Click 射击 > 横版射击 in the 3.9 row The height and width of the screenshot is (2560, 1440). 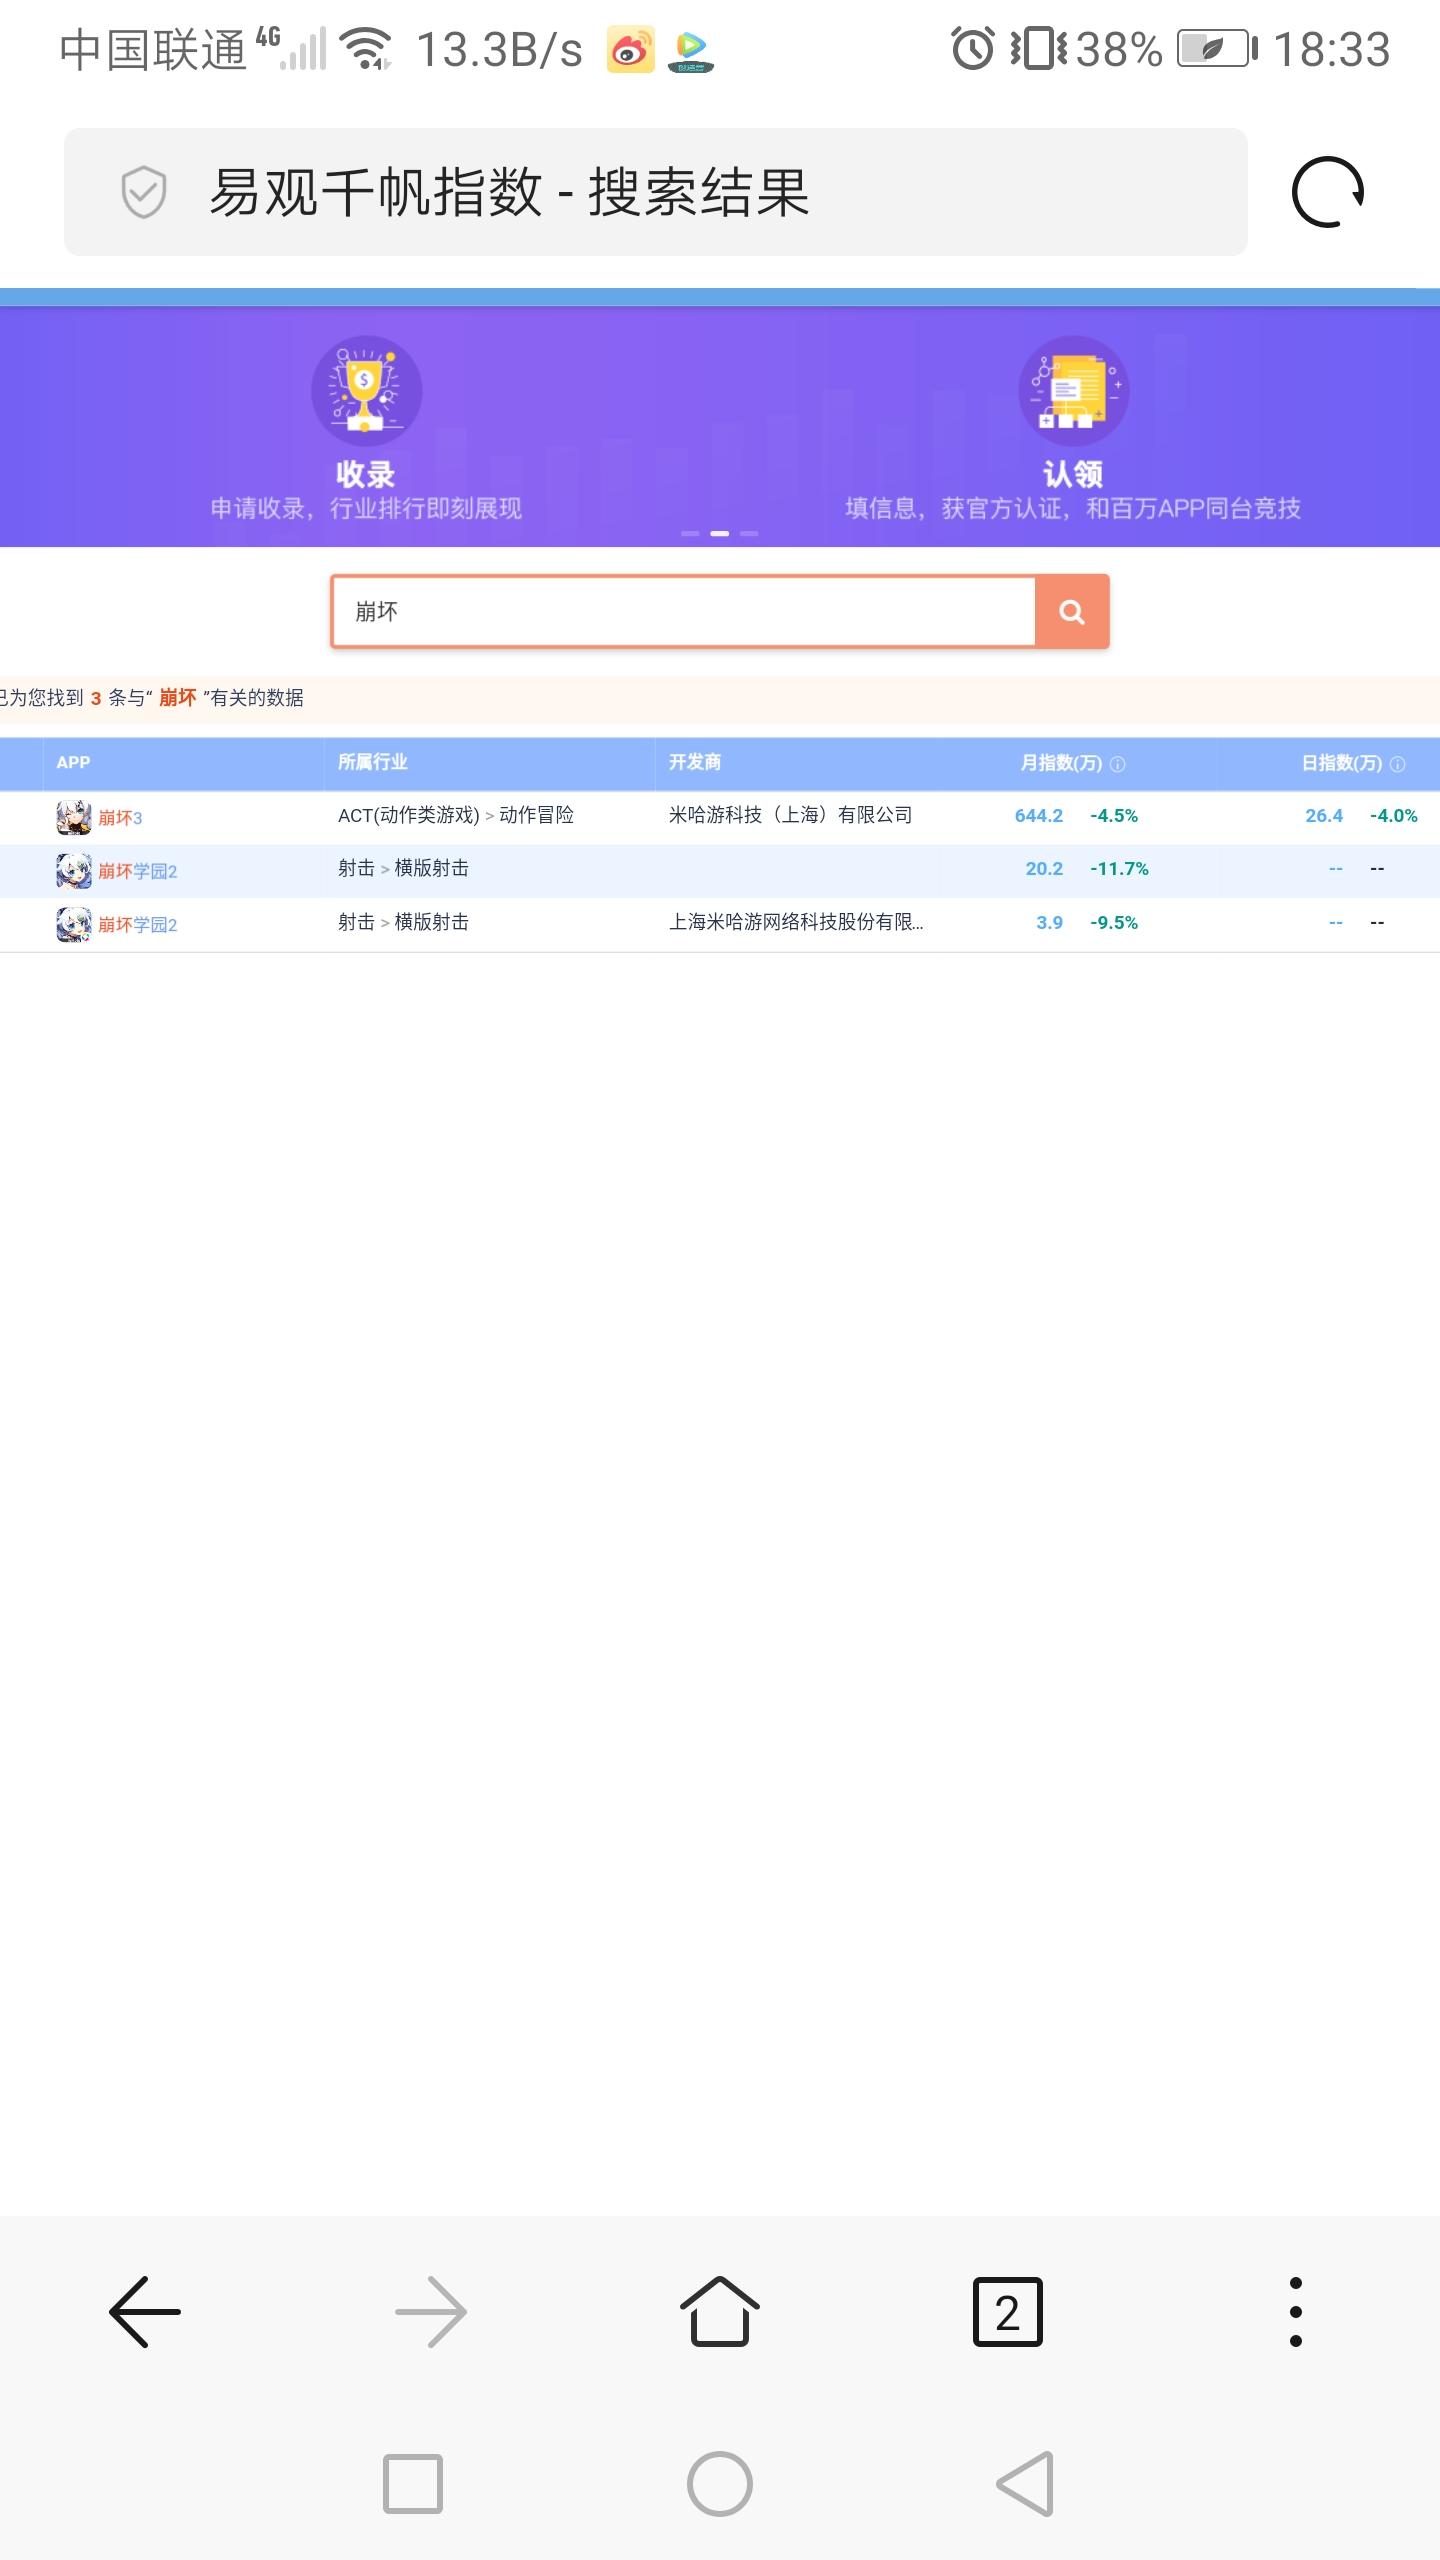coord(403,923)
